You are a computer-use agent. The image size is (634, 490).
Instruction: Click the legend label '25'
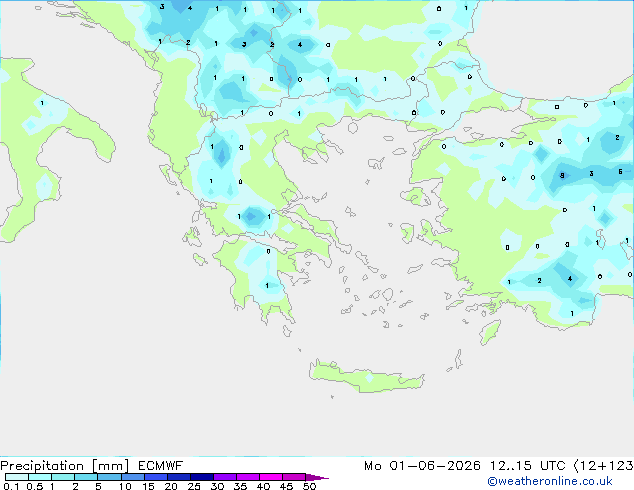point(194,486)
